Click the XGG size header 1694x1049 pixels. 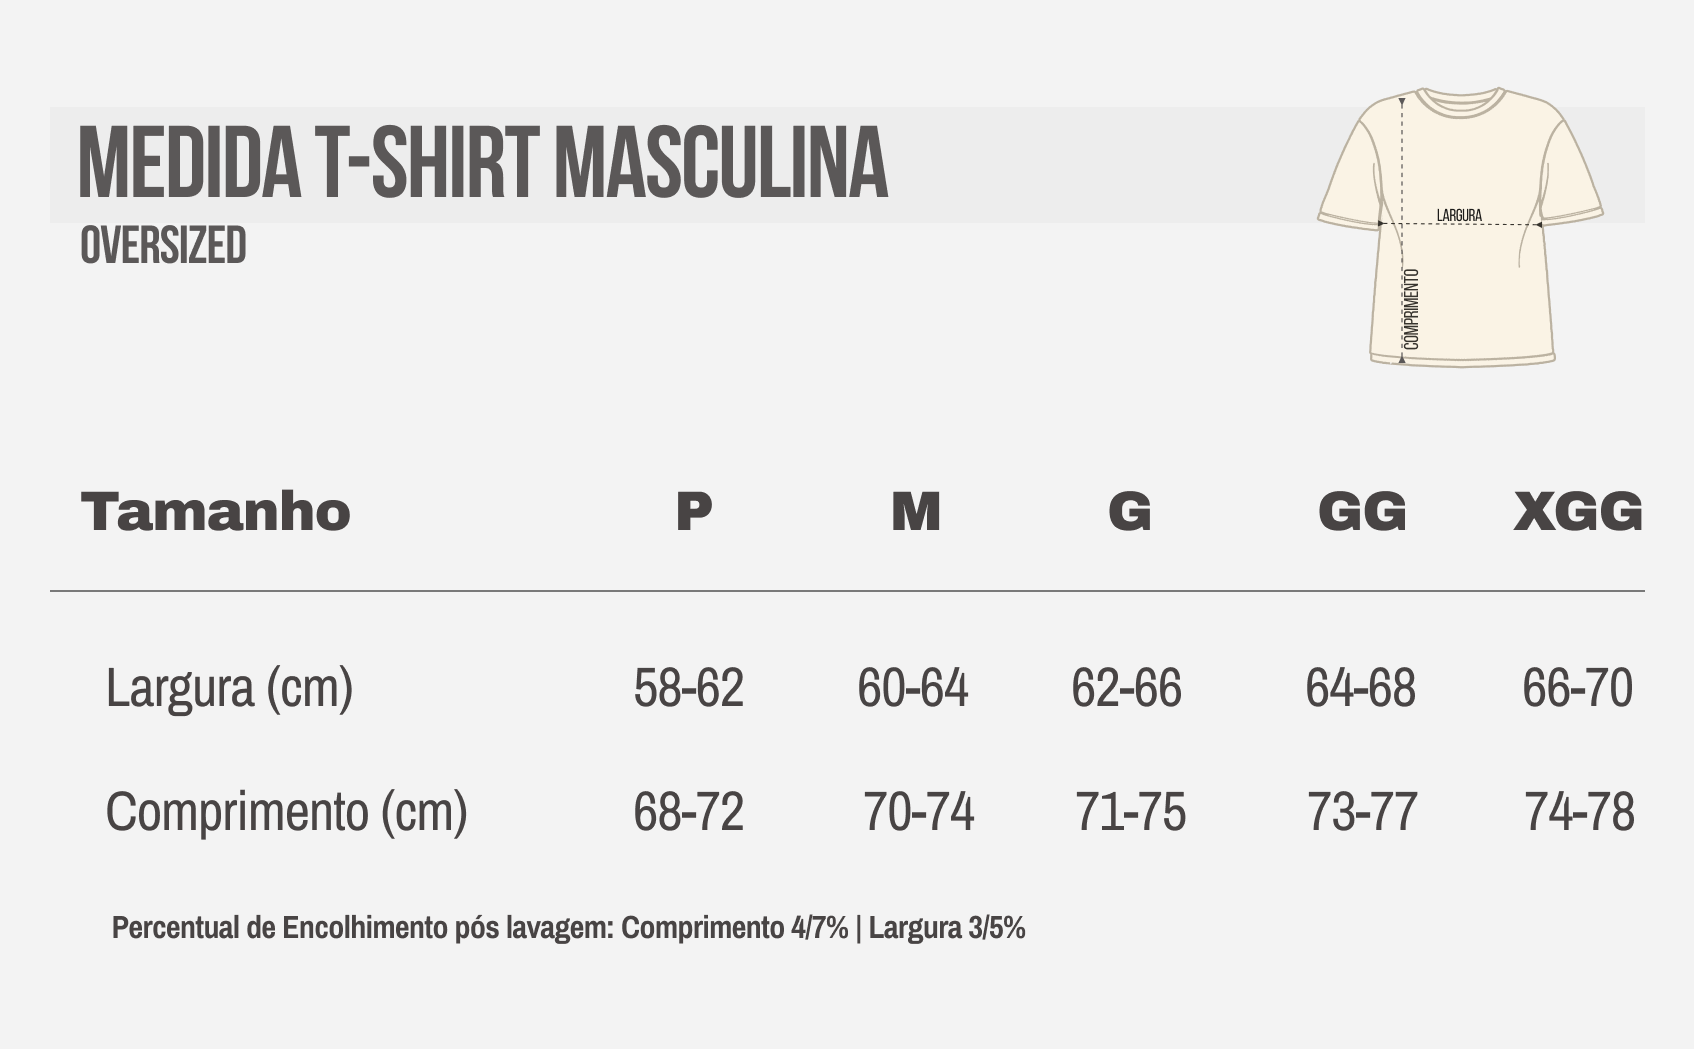[x=1578, y=512]
